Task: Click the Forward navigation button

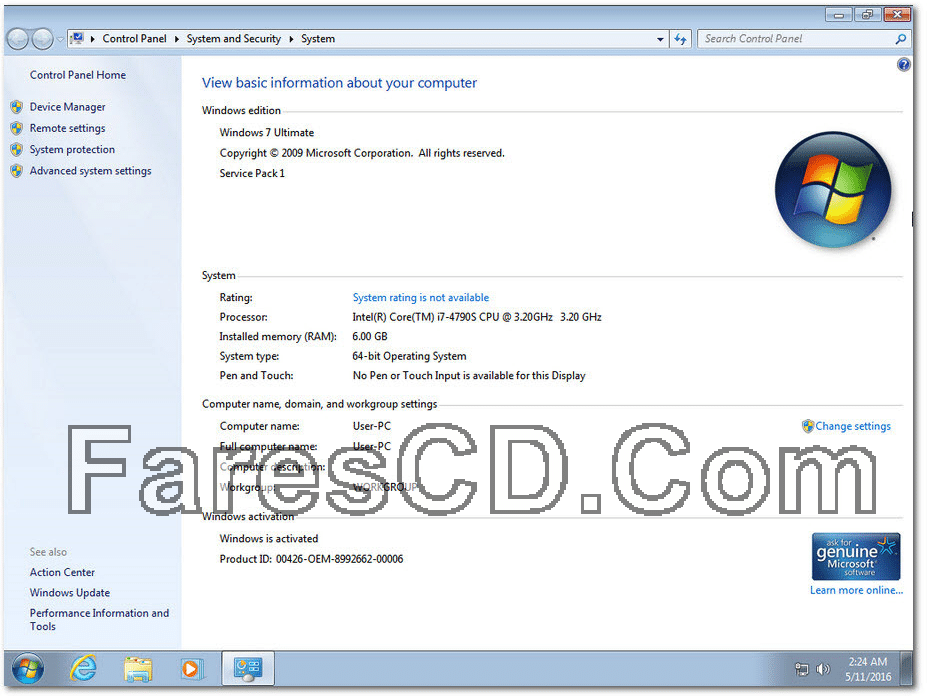Action: pos(42,39)
